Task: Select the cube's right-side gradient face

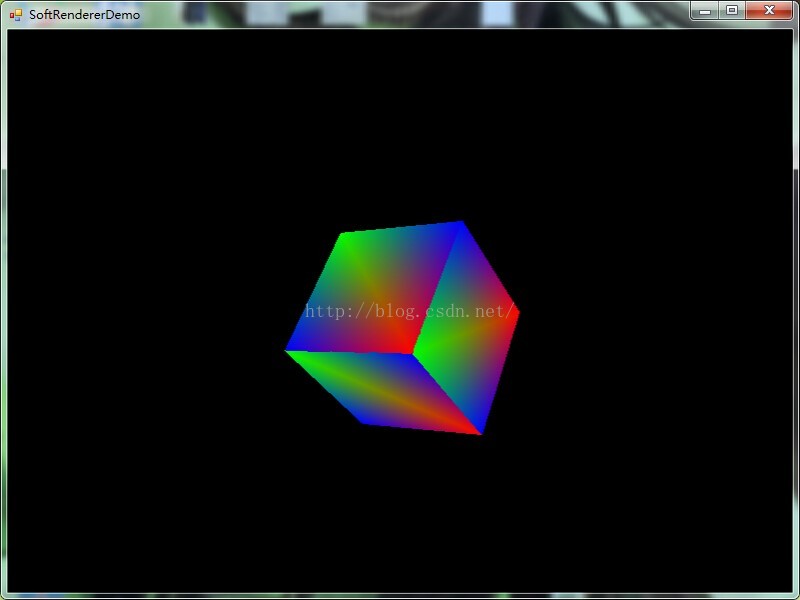Action: (x=467, y=327)
